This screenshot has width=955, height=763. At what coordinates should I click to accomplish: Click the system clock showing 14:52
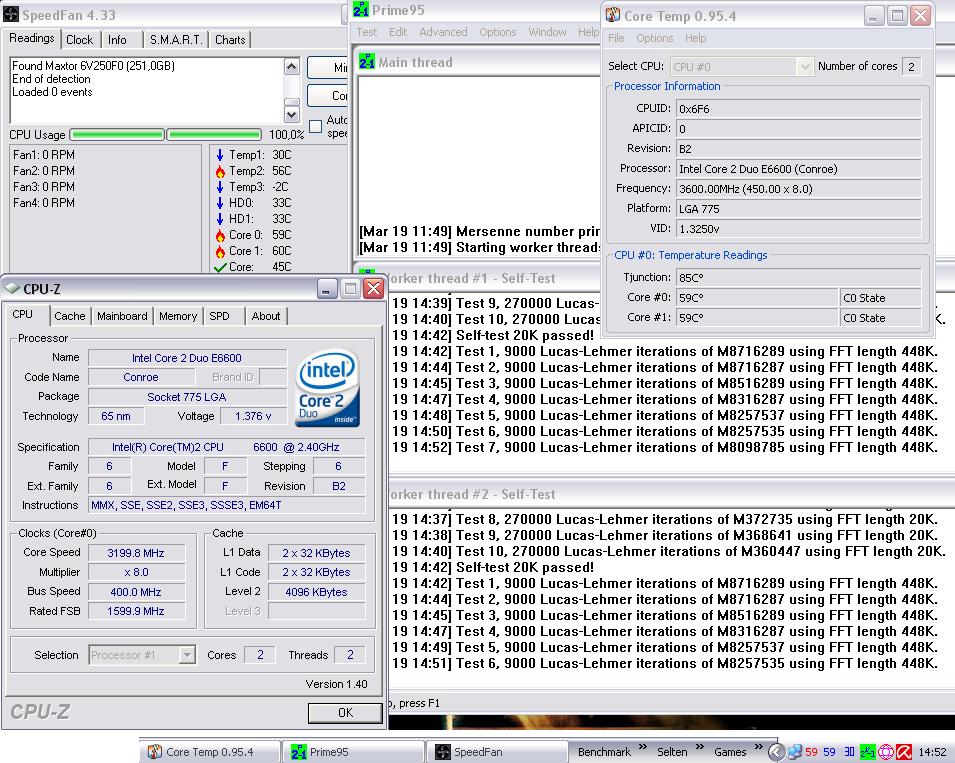click(932, 752)
